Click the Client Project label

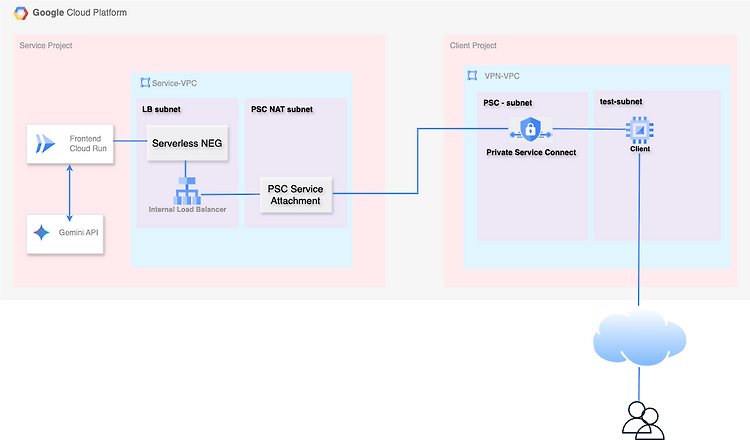pos(473,45)
